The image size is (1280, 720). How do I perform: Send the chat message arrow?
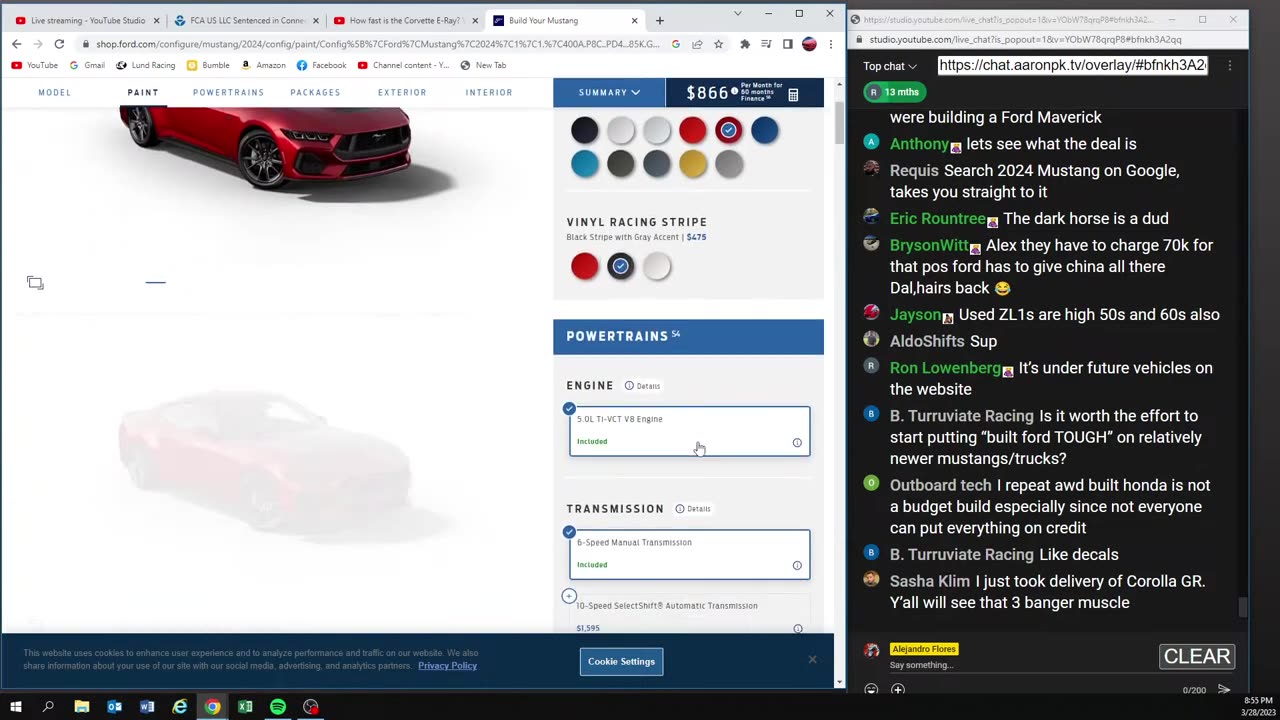pos(1224,690)
